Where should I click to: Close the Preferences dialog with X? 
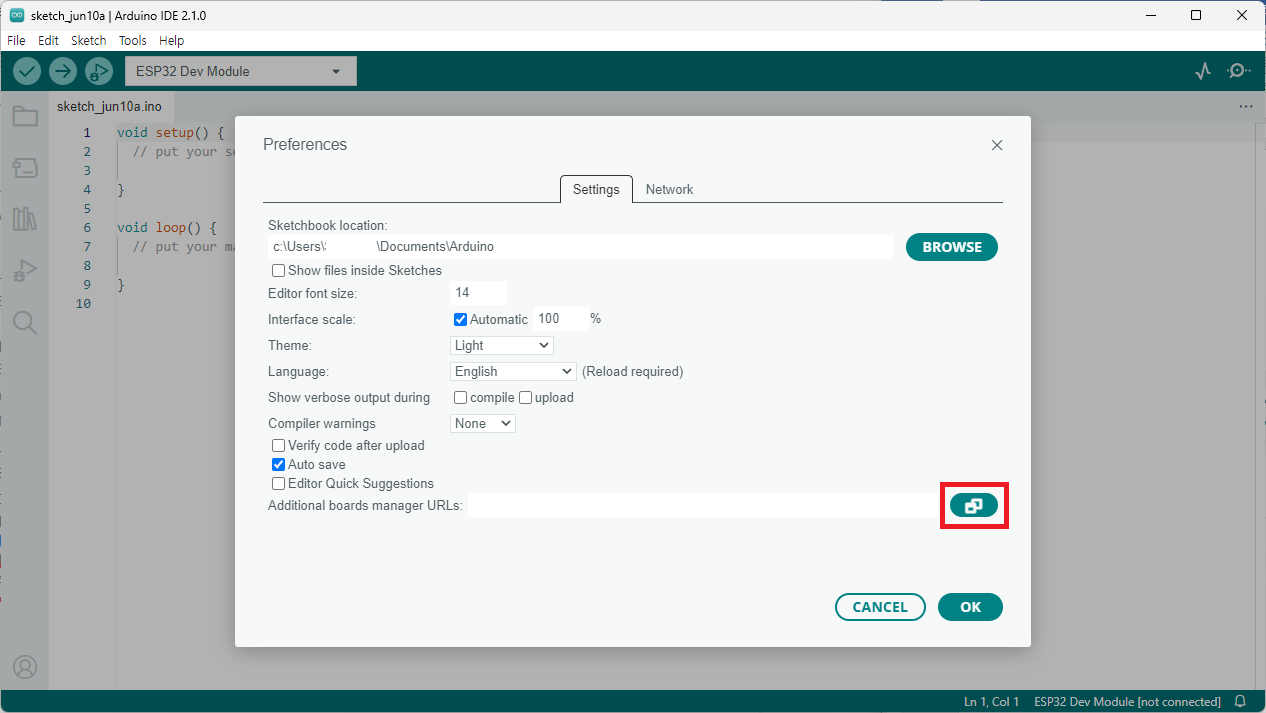tap(997, 145)
